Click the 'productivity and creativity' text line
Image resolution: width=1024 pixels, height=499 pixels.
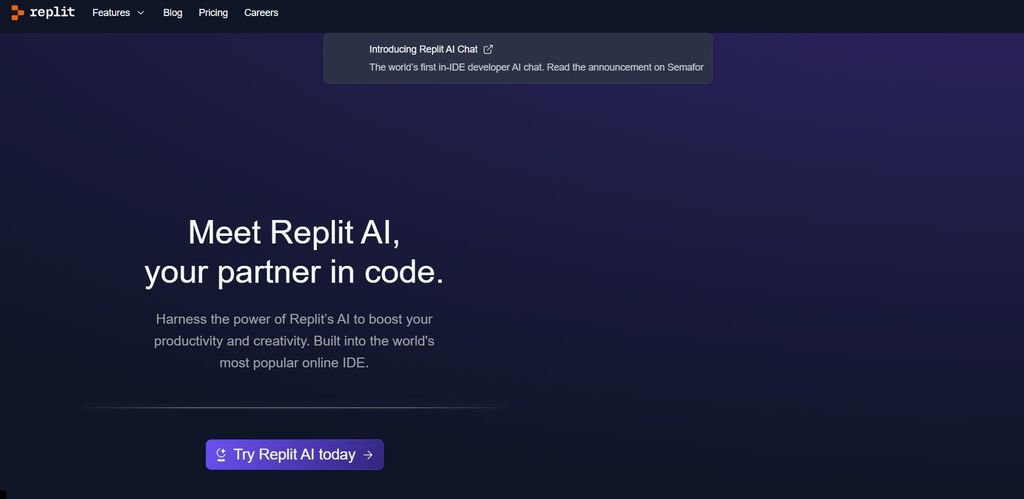(294, 341)
